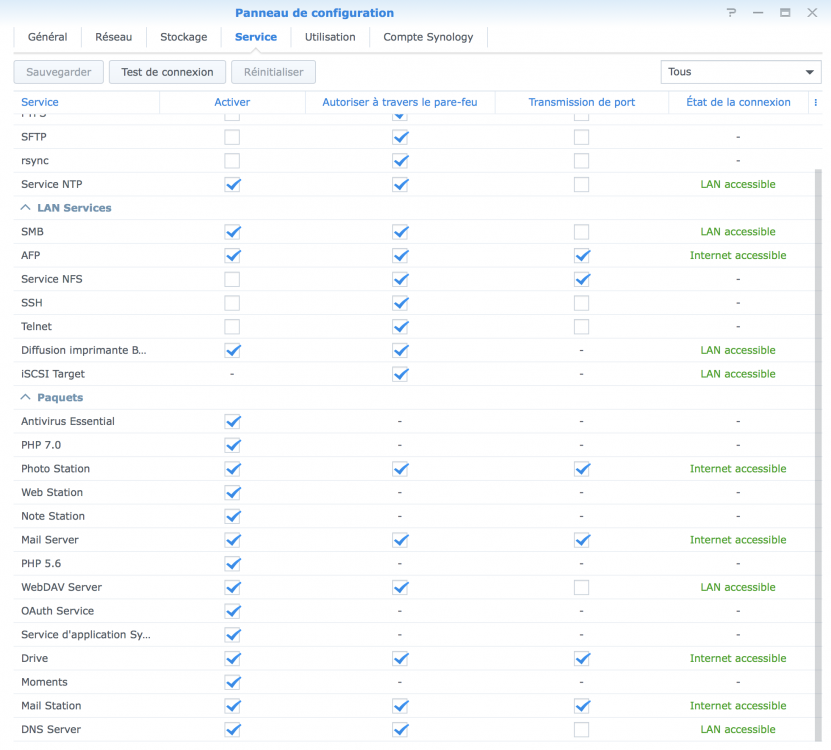Enable port forwarding for WebDAV Server
Screen dimensions: 831x750
tap(581, 587)
